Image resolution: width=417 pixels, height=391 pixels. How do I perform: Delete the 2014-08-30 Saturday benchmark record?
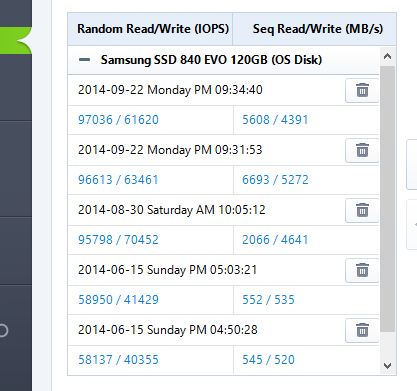coord(362,210)
